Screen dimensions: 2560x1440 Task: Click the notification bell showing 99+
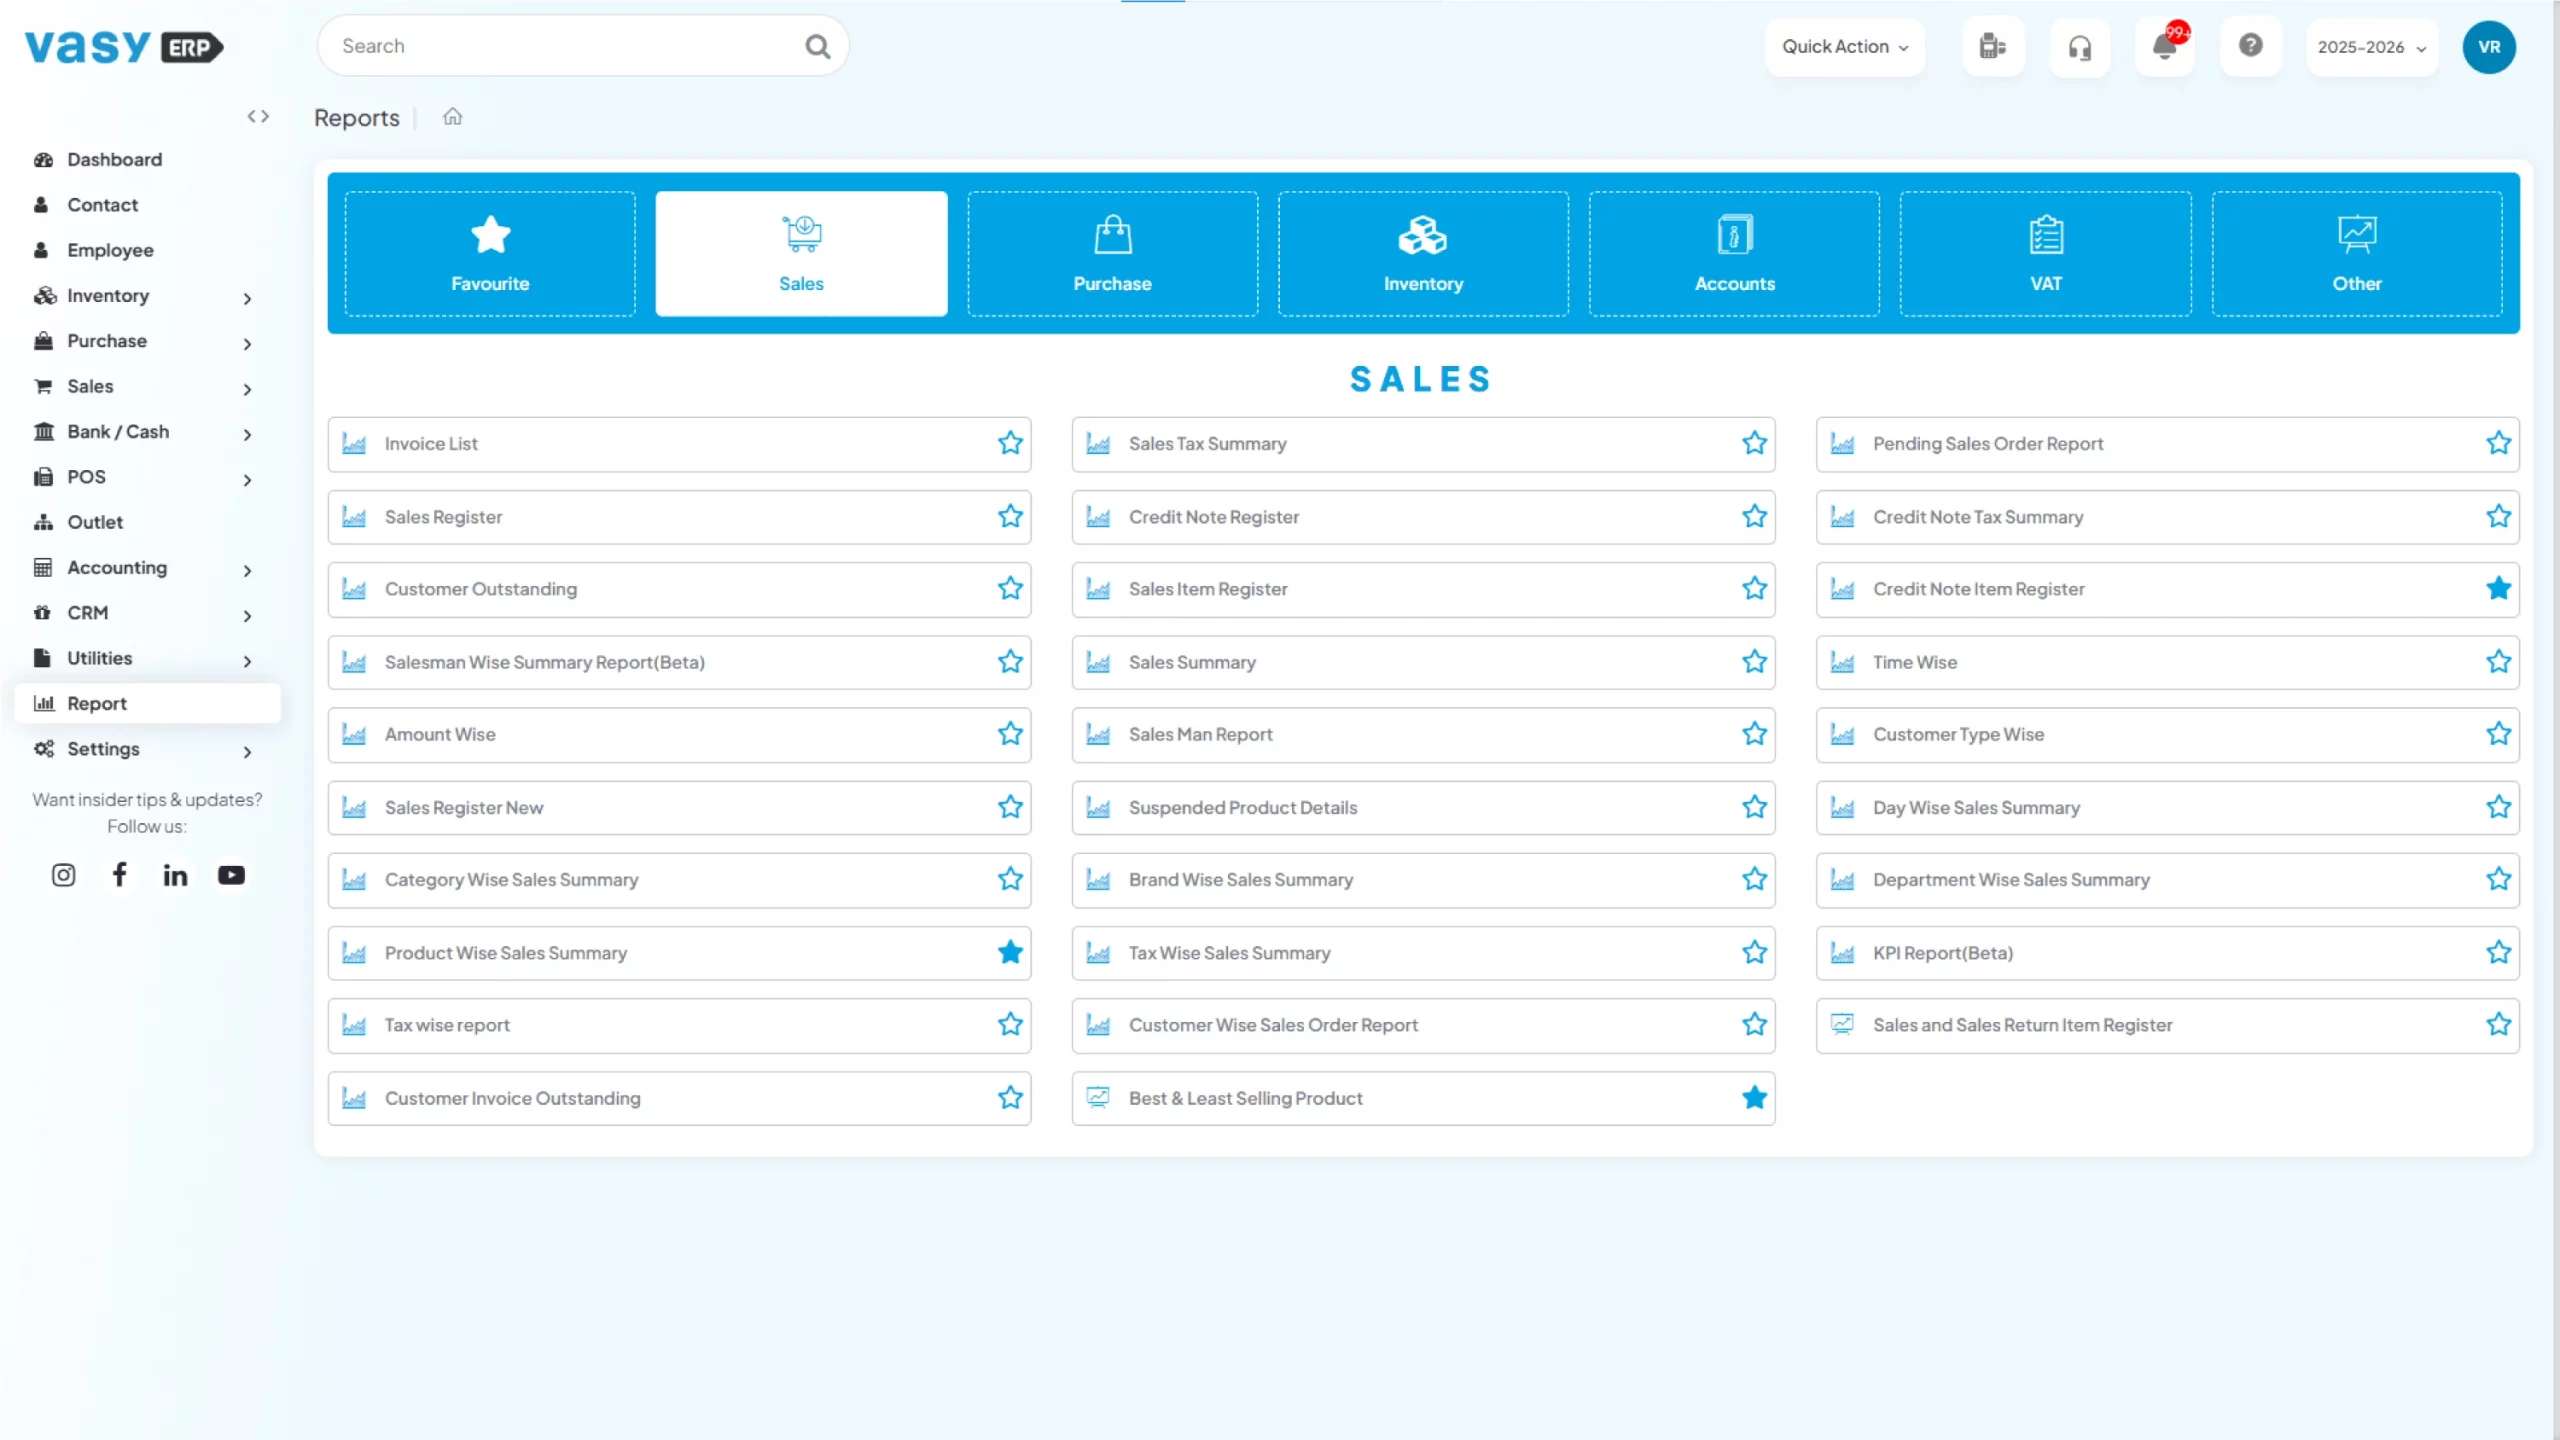2164,46
